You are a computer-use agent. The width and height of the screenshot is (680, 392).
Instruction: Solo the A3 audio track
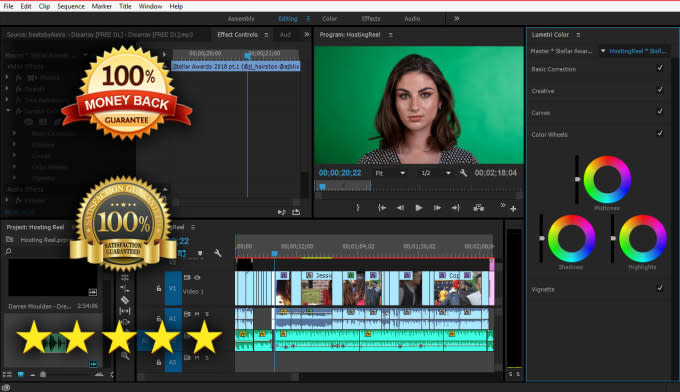207,358
